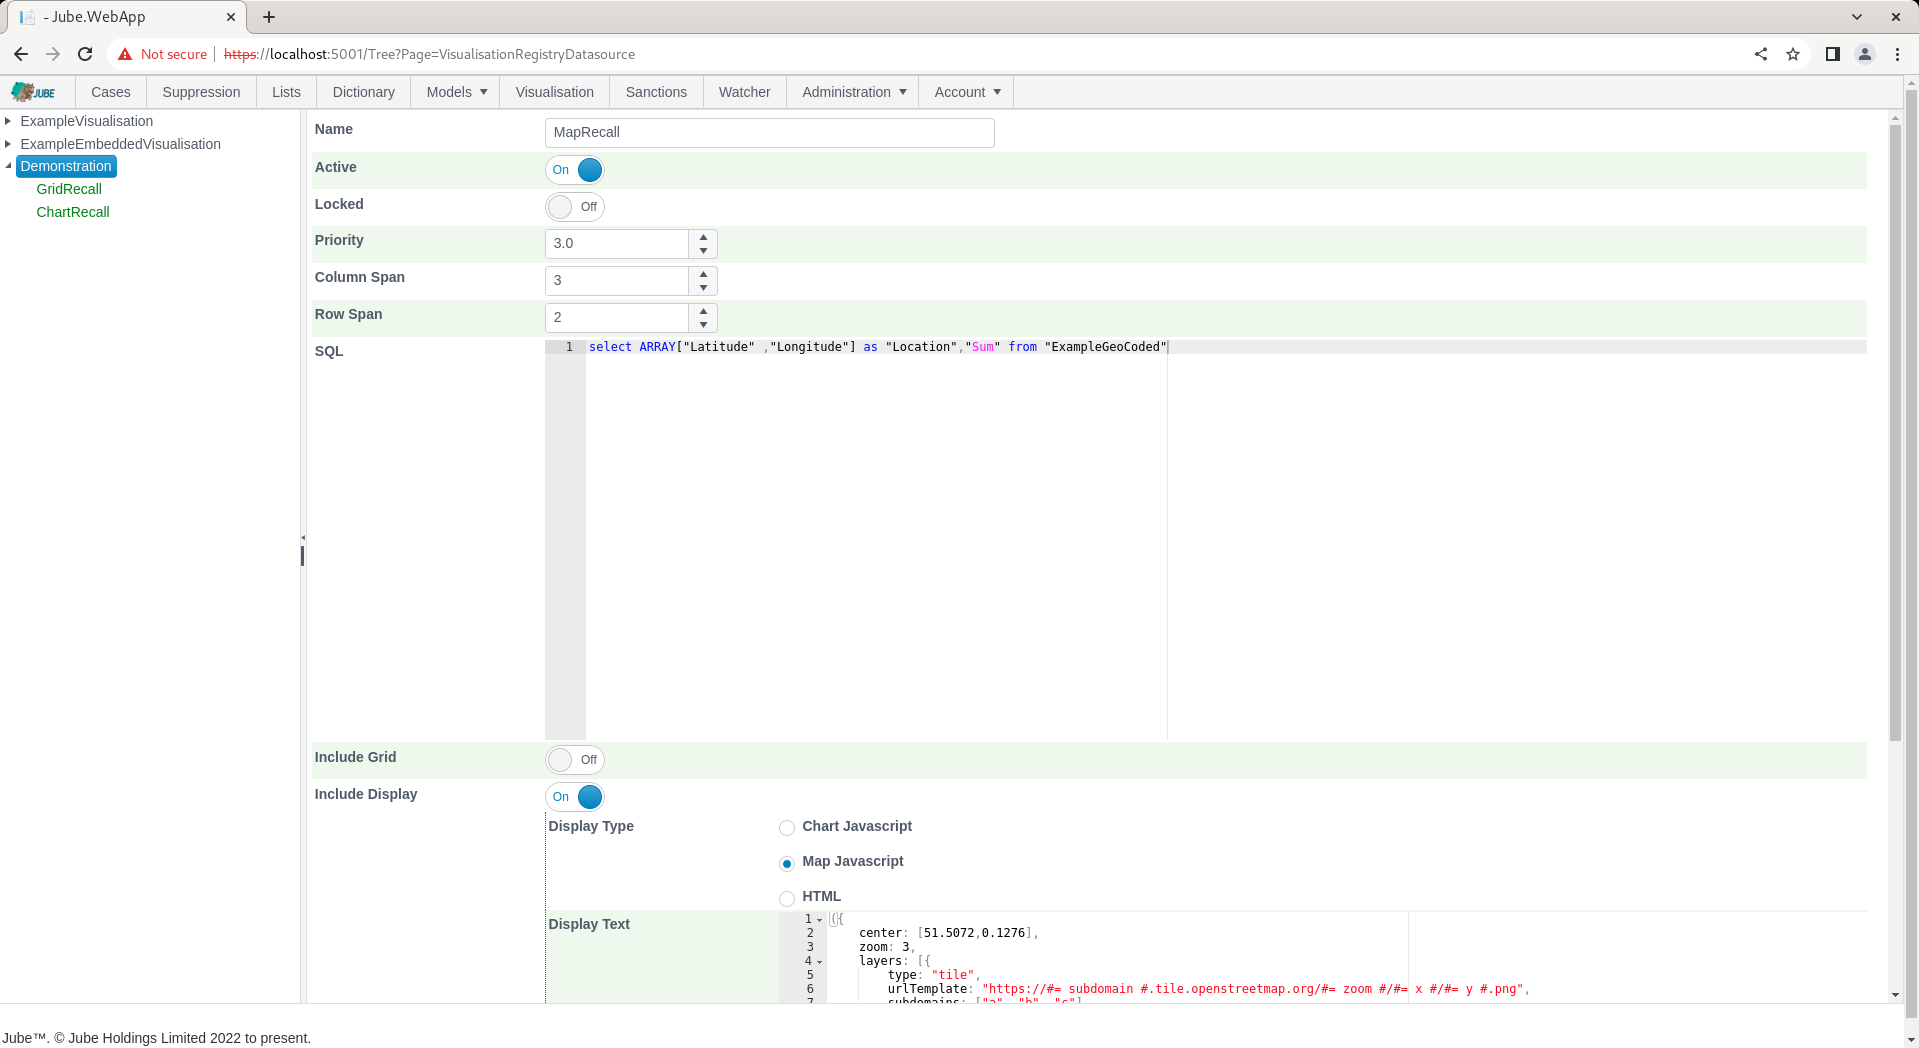Toggle the Active switch off
1919x1048 pixels.
point(575,170)
